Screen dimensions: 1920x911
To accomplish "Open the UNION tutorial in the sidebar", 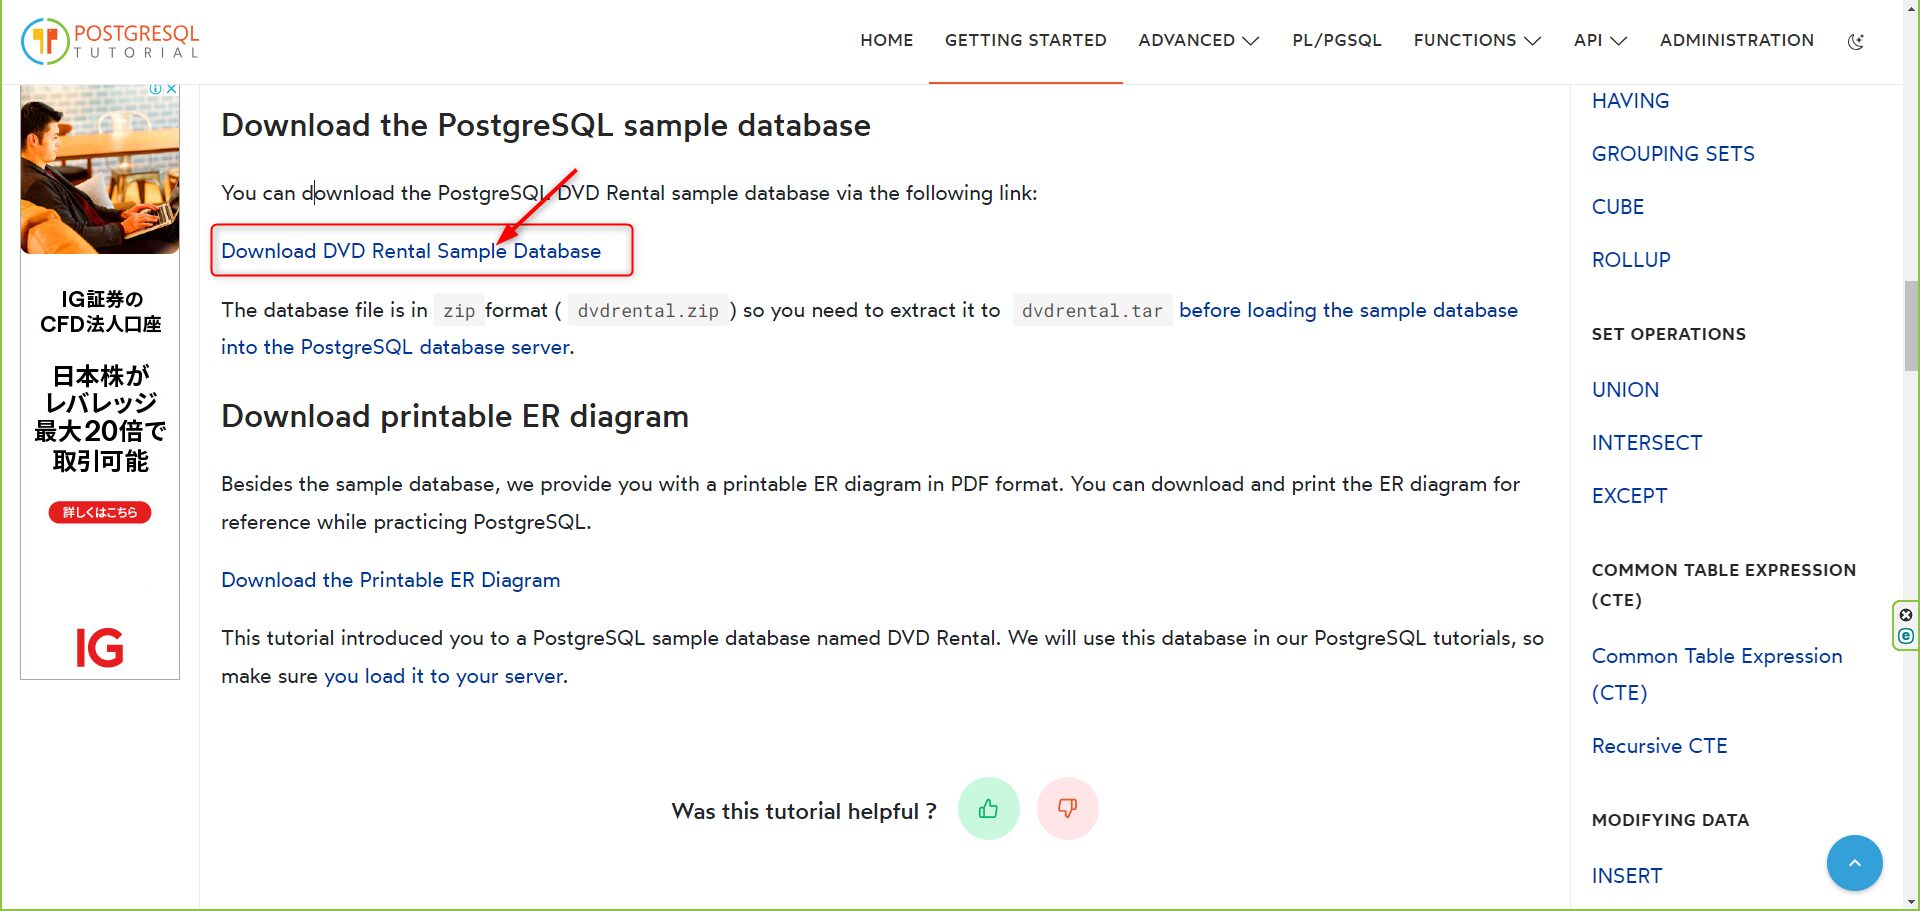I will tap(1625, 389).
